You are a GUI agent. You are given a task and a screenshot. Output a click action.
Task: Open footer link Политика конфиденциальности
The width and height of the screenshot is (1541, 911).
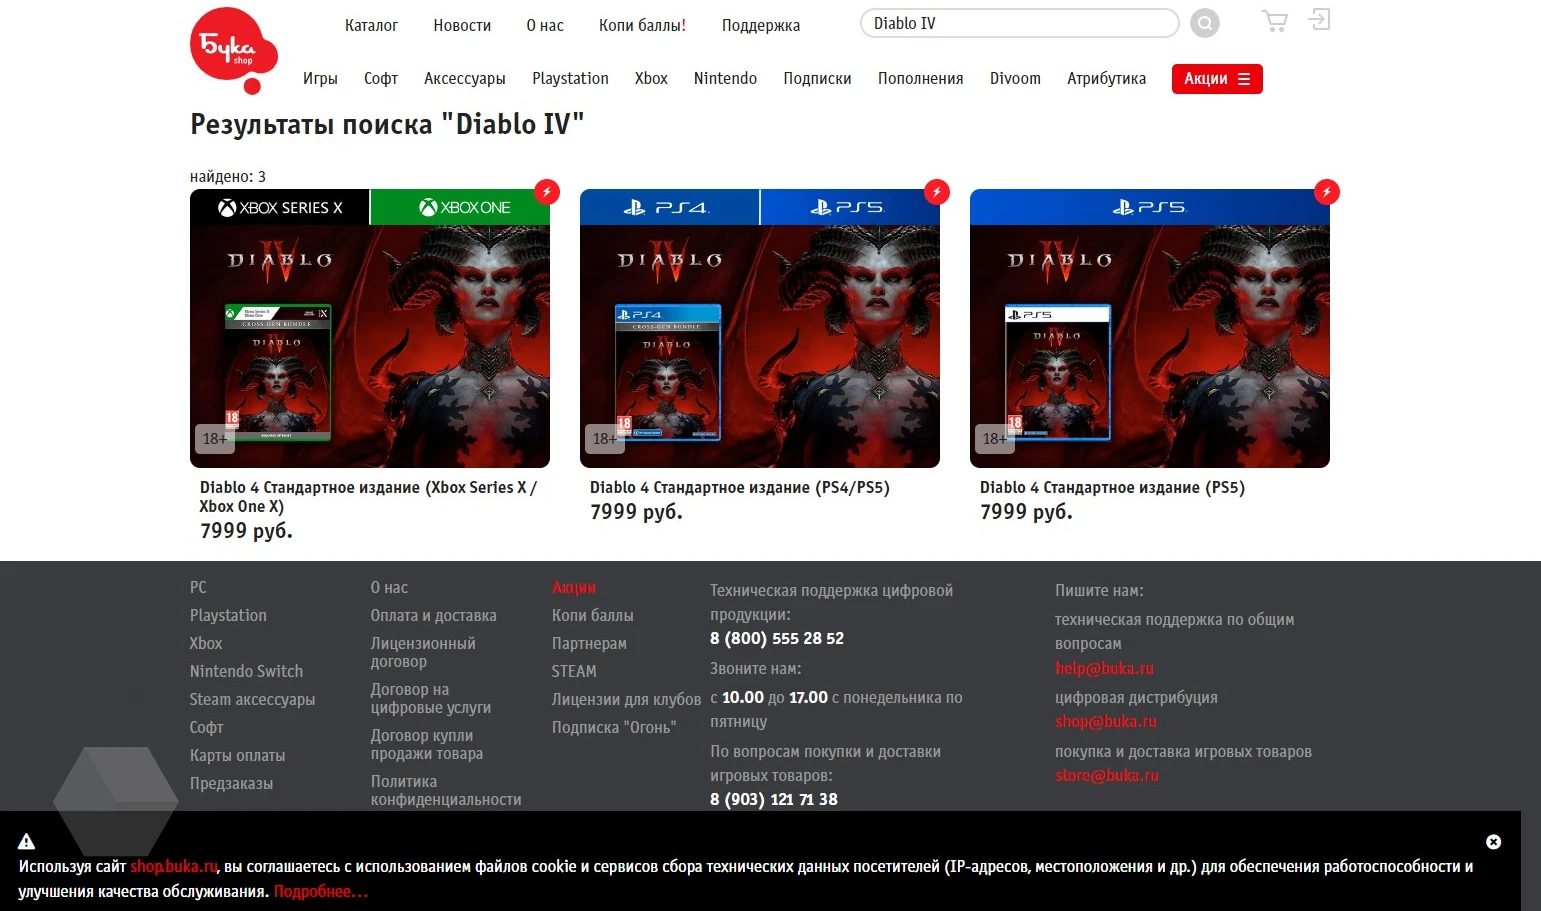point(445,791)
